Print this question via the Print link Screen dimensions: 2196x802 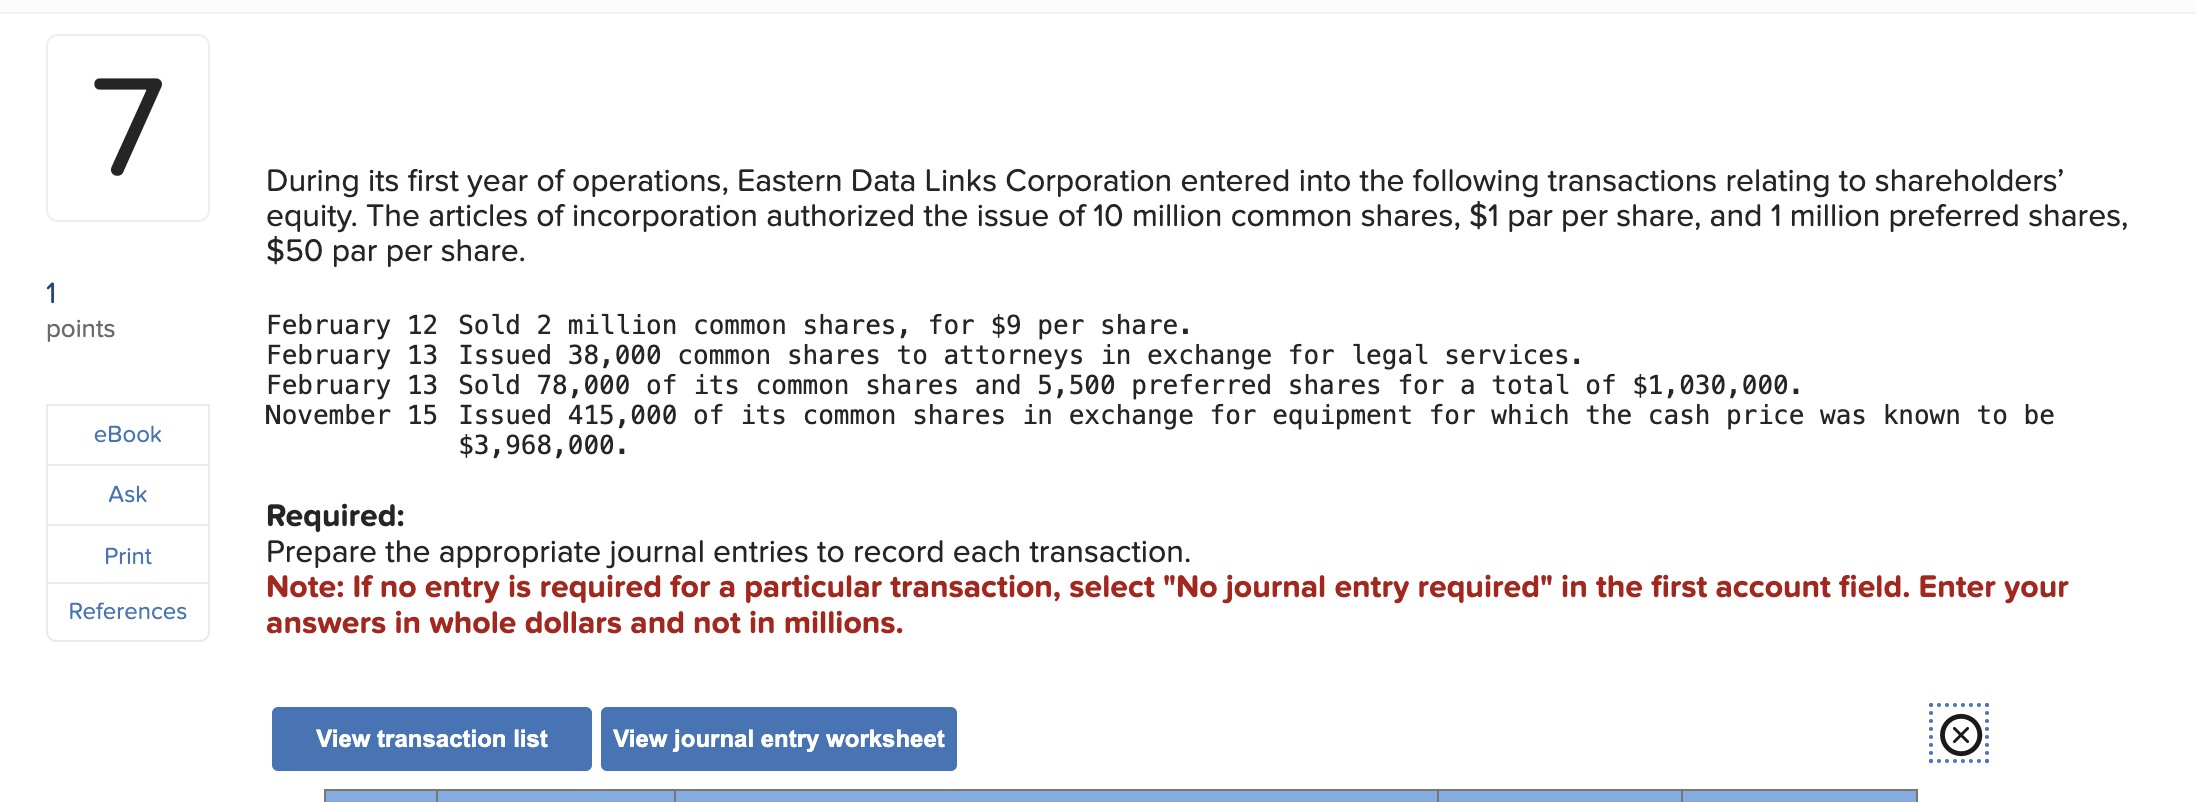pyautogui.click(x=127, y=555)
